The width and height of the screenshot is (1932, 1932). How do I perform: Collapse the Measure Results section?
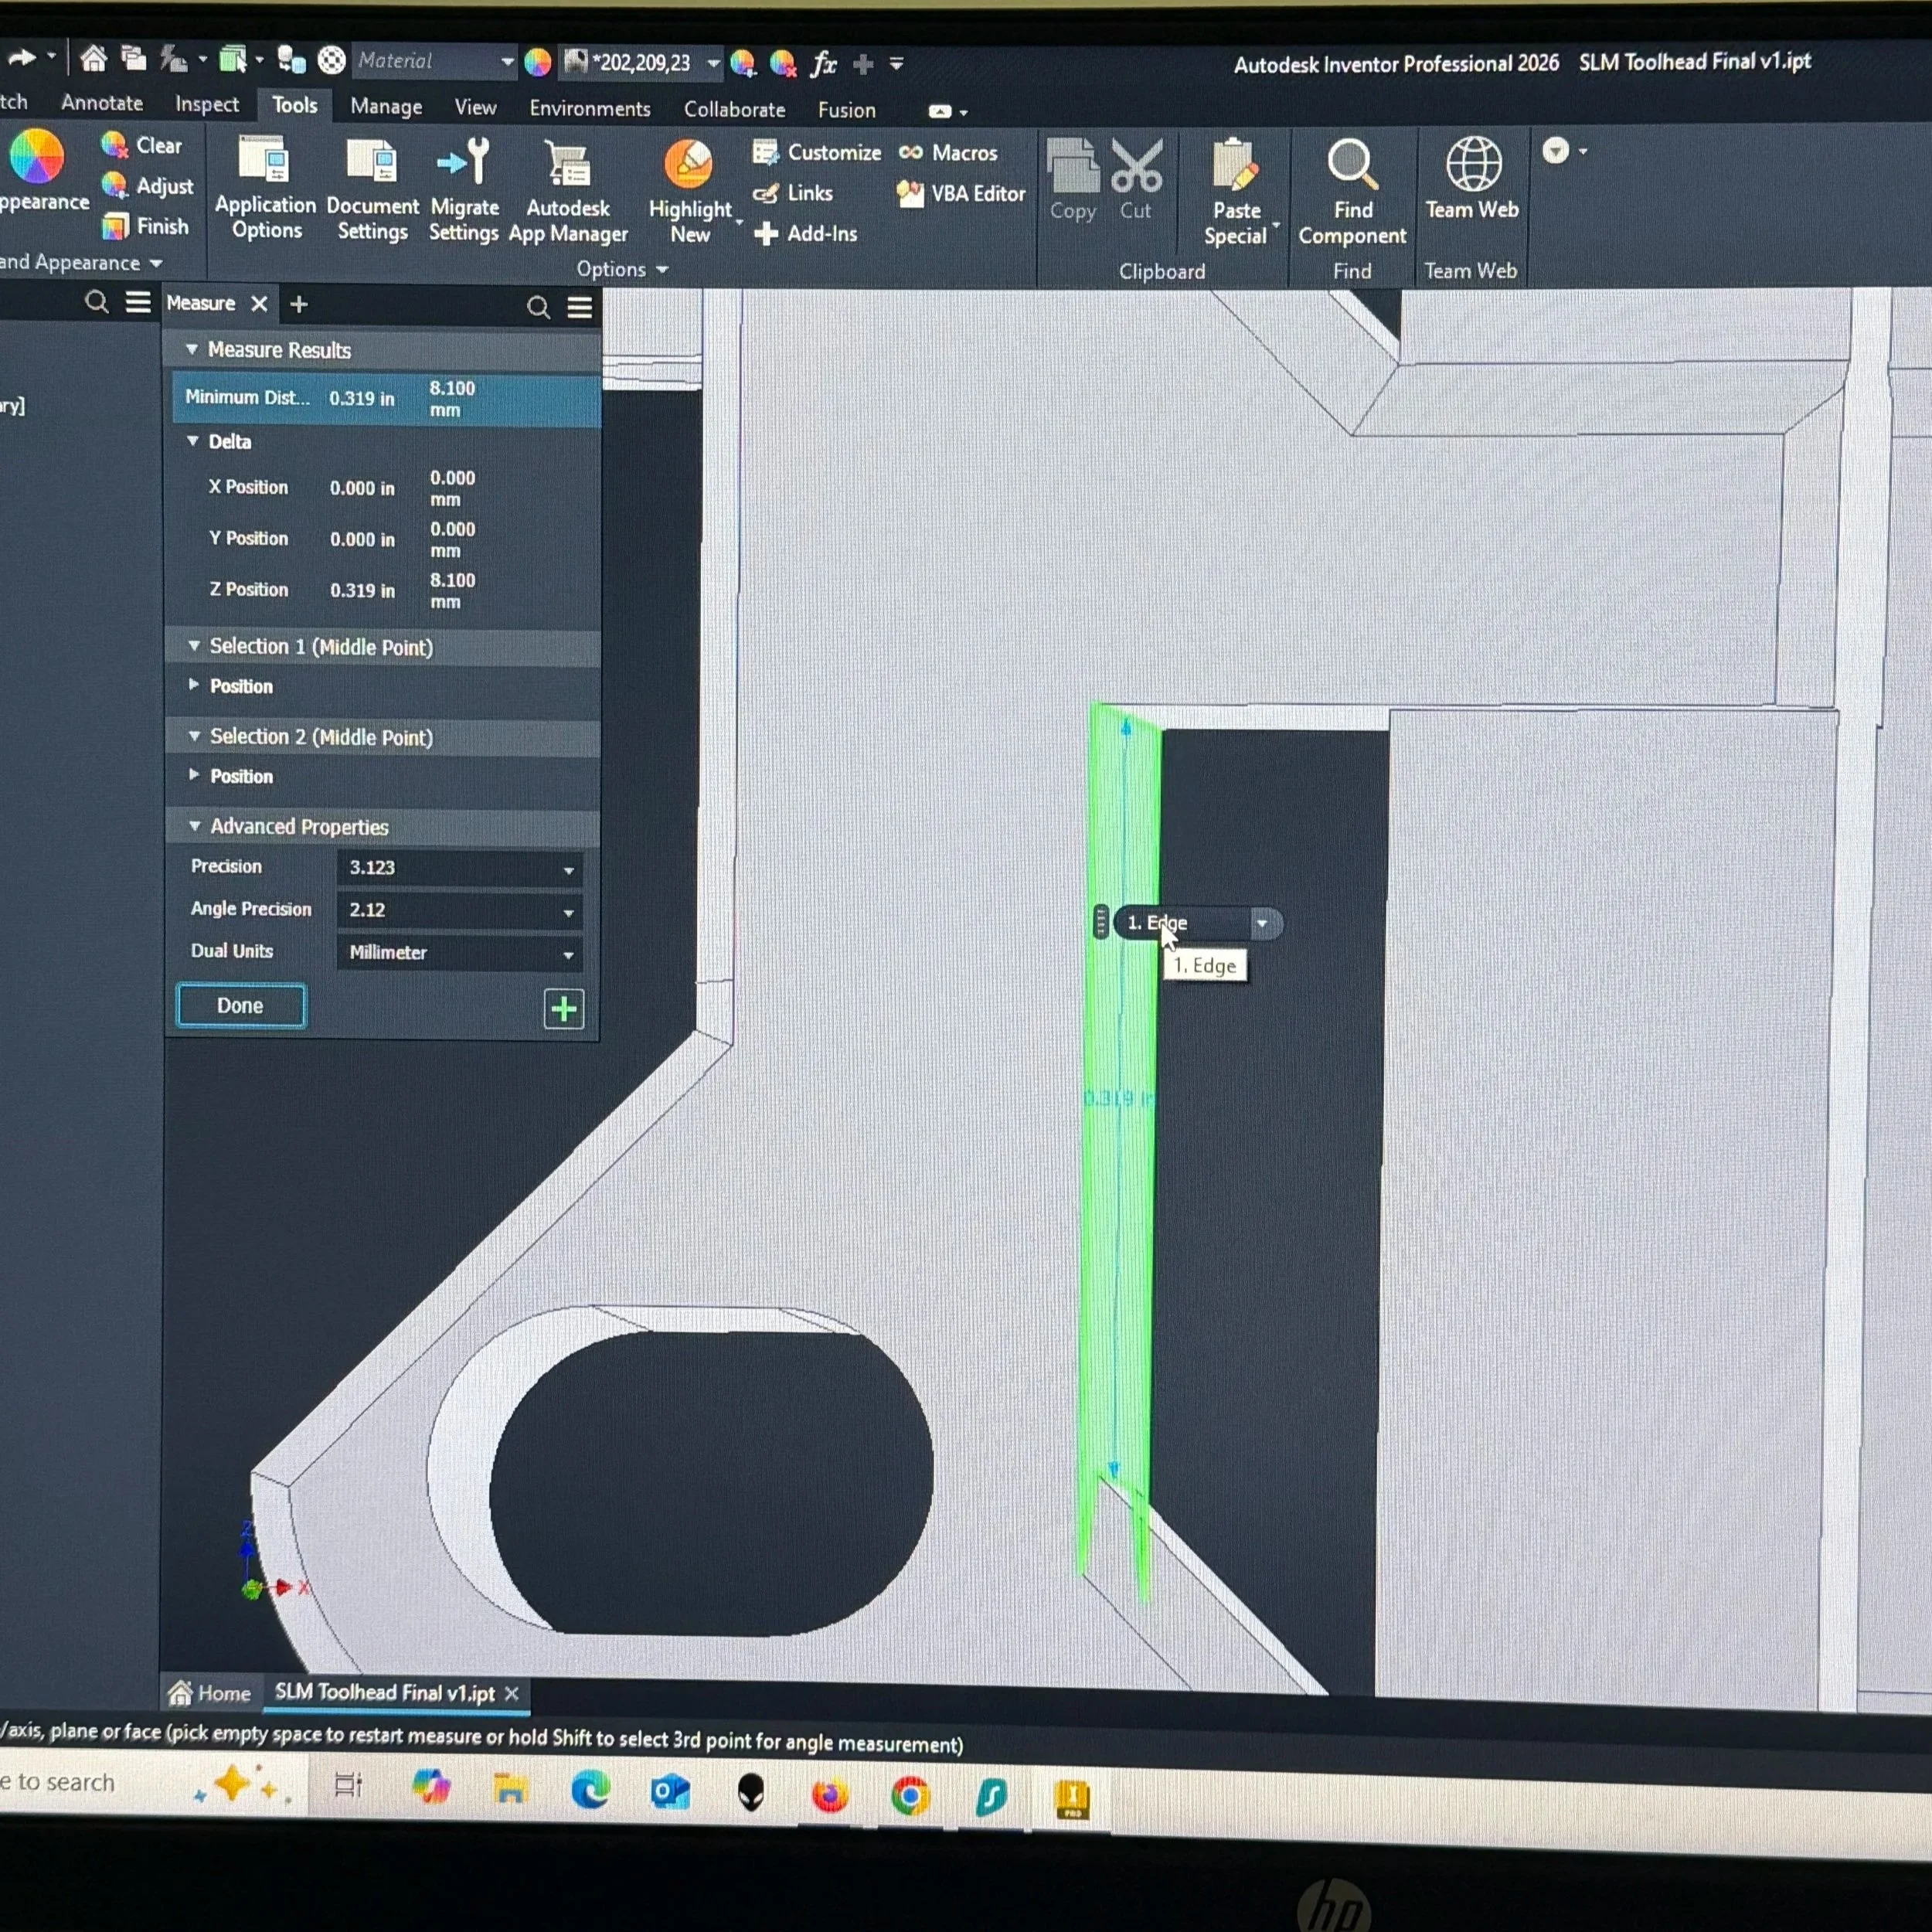[192, 350]
